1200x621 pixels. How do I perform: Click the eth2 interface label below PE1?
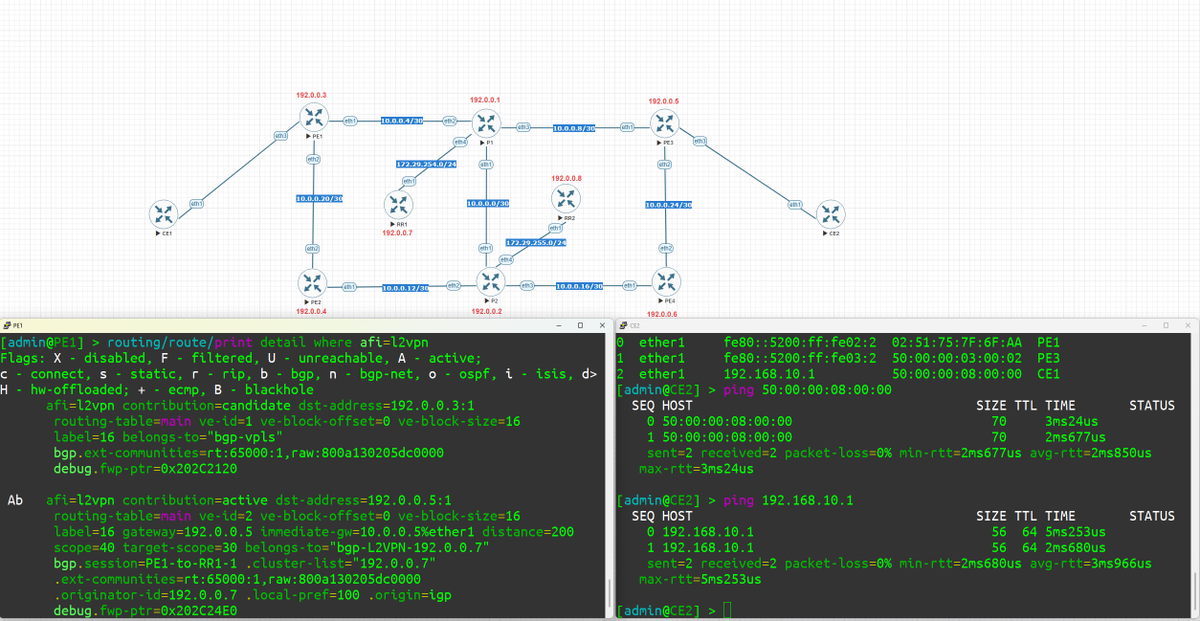click(313, 158)
